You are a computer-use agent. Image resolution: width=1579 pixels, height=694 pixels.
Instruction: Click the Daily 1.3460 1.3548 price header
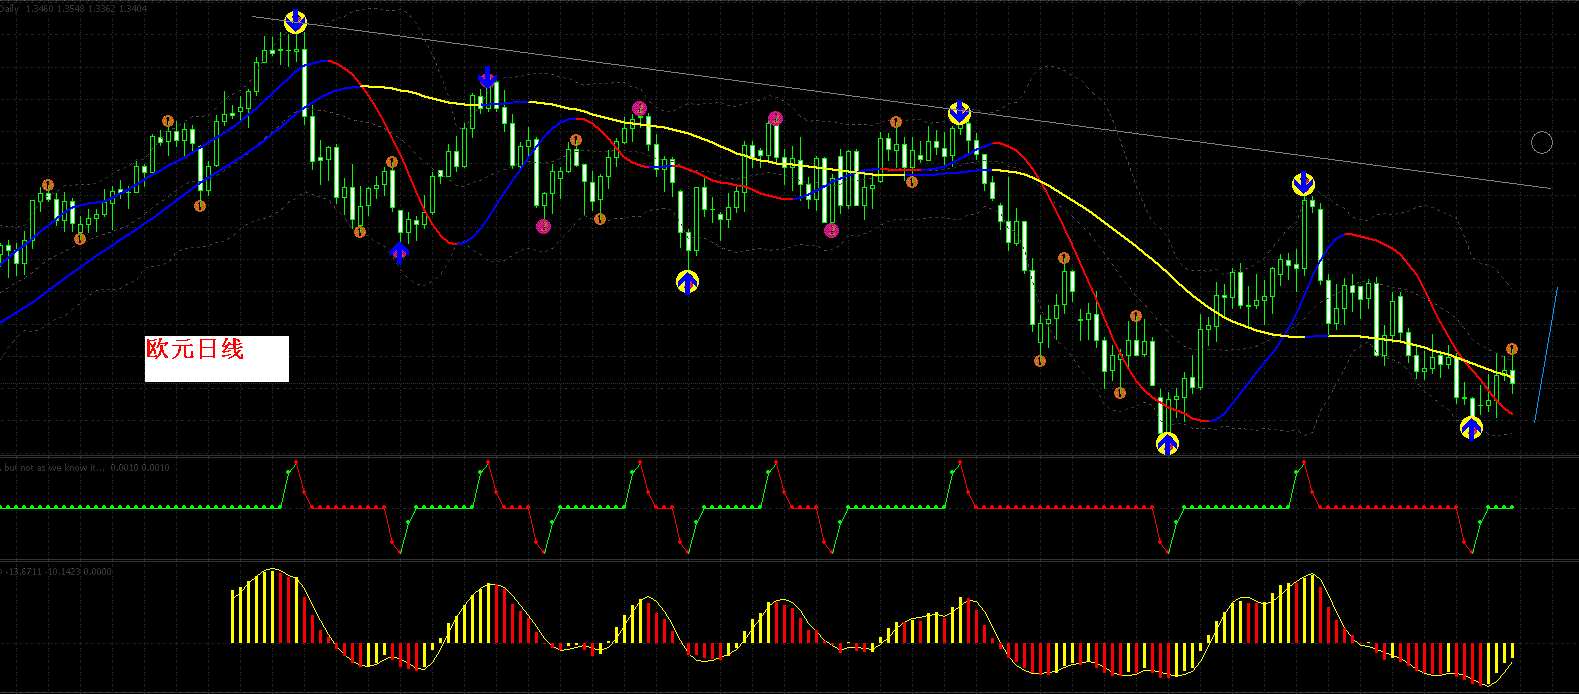74,9
